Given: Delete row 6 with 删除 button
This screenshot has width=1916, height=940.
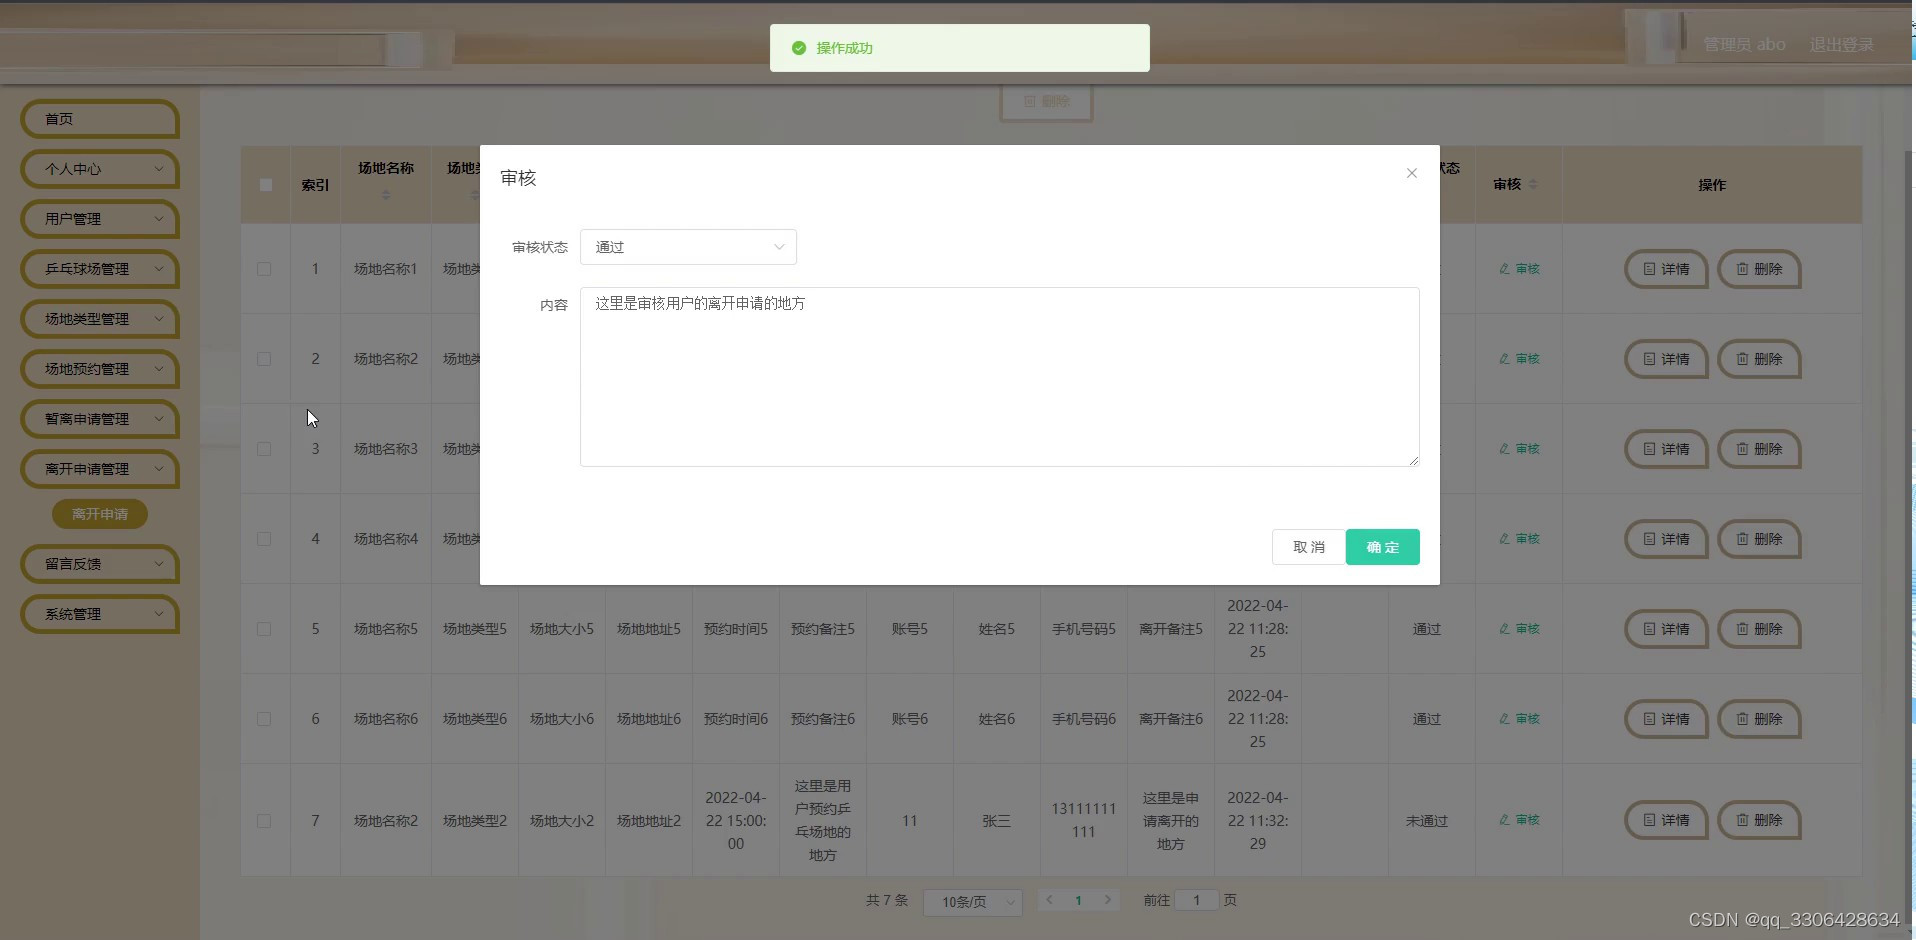Looking at the screenshot, I should (1759, 719).
